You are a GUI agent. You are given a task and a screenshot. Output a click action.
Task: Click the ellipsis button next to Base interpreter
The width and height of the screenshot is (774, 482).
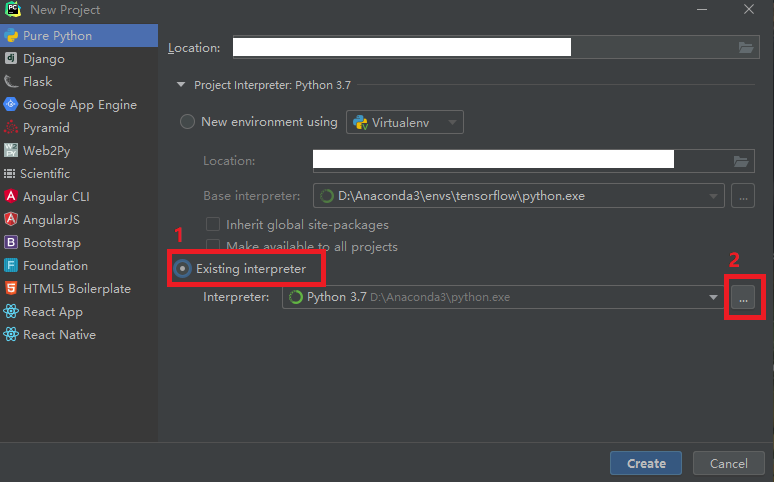743,196
